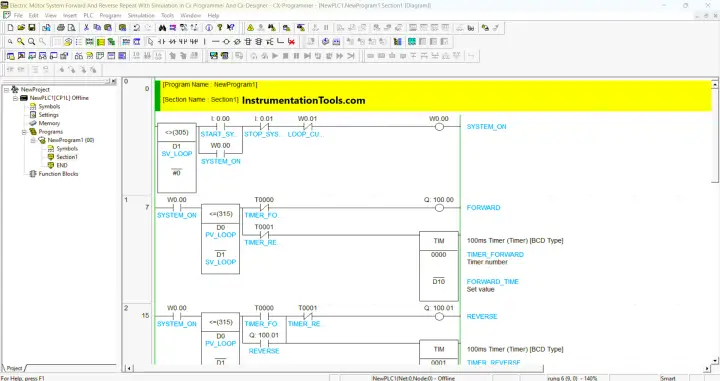Save the project with the floppy disk icon
This screenshot has height=381, width=720.
click(x=32, y=28)
